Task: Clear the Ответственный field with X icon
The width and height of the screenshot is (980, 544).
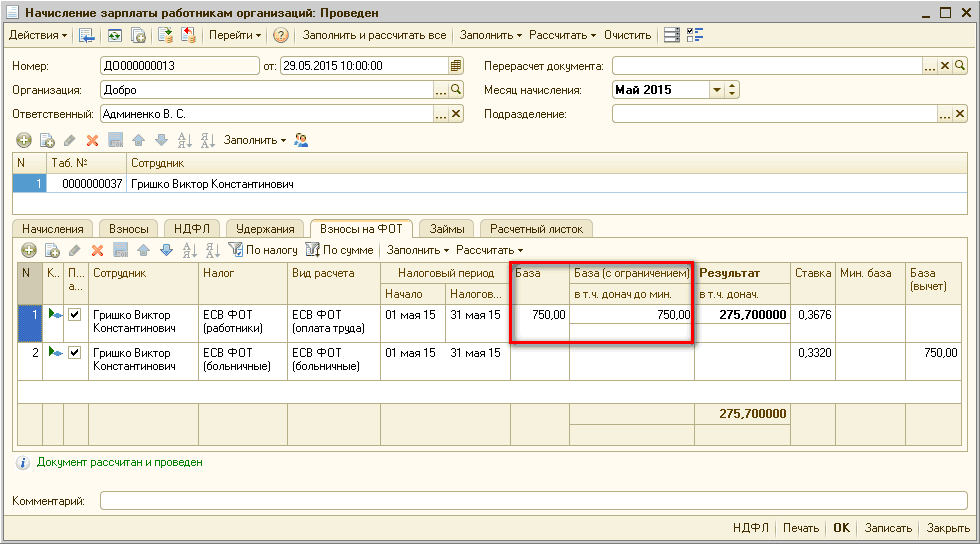Action: 456,114
